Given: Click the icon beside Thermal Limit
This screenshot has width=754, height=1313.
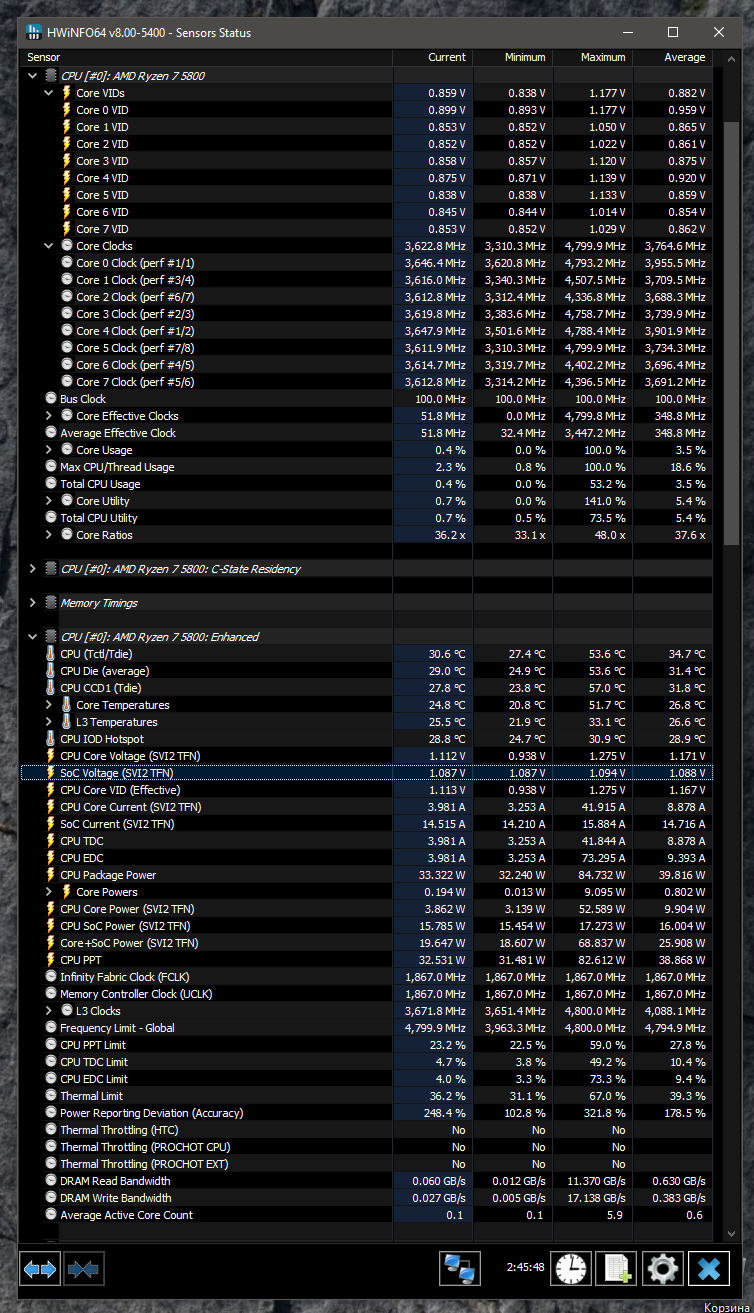Looking at the screenshot, I should coord(51,1096).
